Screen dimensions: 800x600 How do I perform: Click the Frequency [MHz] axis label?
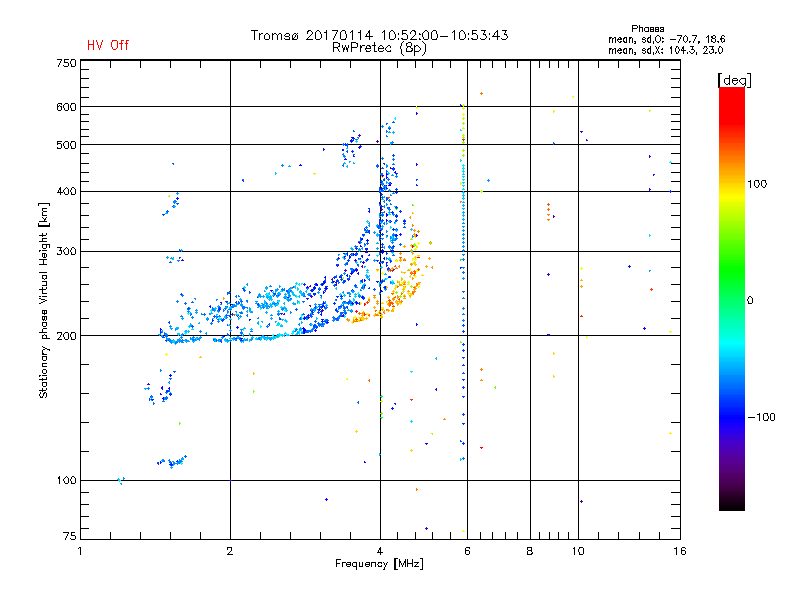pos(379,564)
